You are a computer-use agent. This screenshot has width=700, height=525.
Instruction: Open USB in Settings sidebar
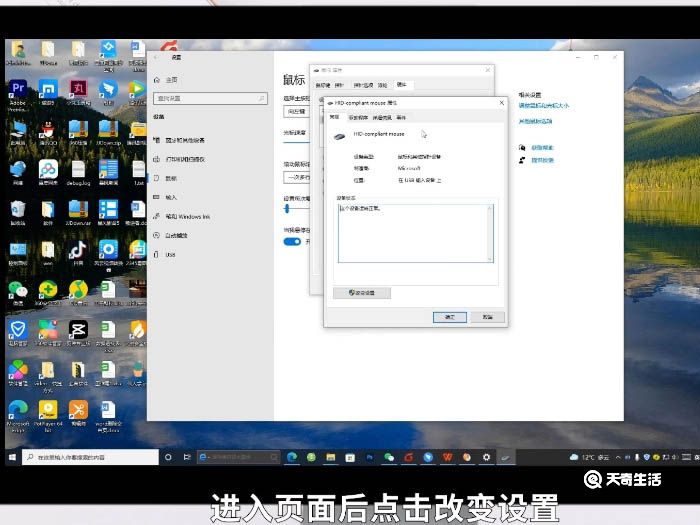[170, 254]
